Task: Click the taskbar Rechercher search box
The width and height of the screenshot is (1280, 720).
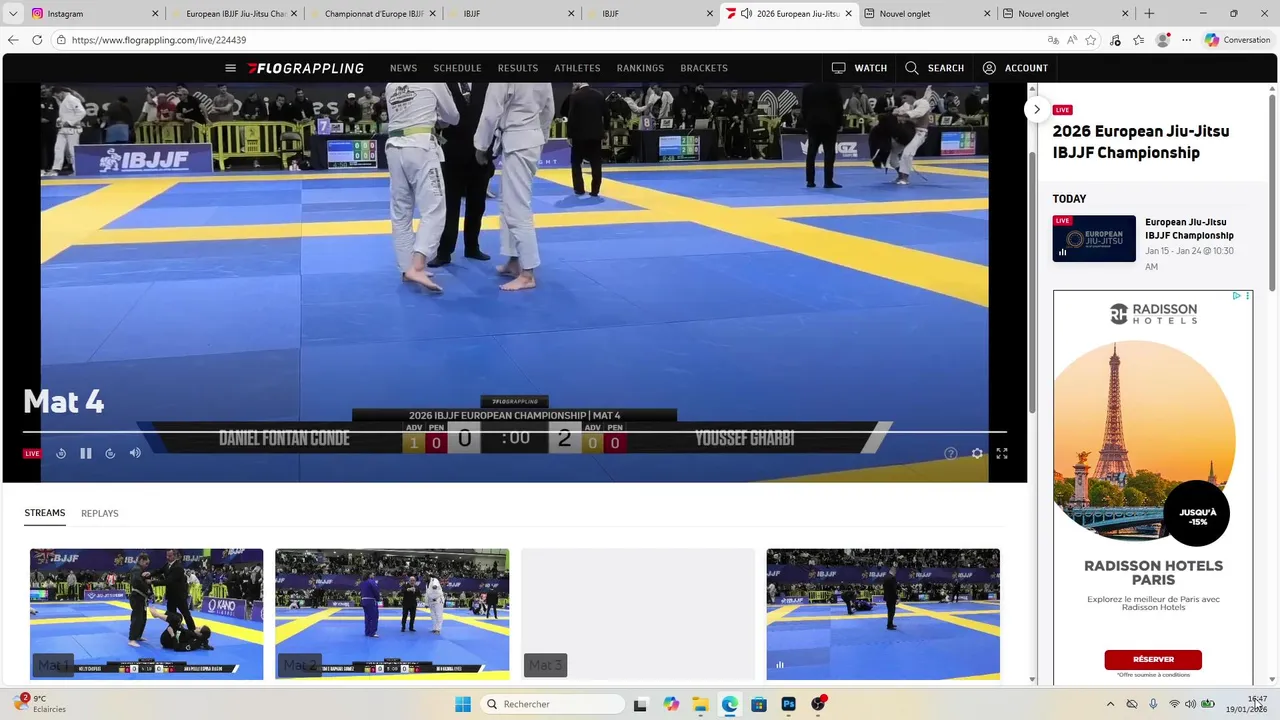Action: coord(553,704)
